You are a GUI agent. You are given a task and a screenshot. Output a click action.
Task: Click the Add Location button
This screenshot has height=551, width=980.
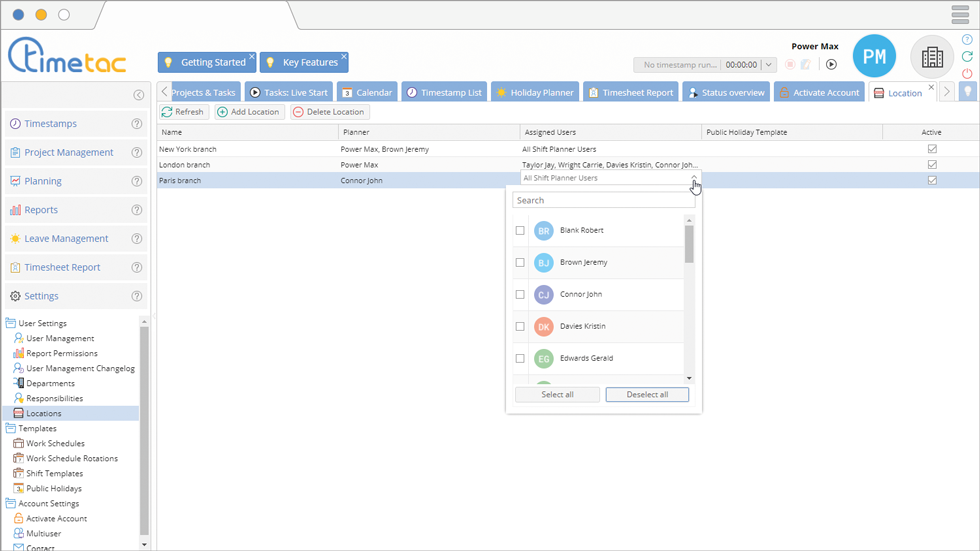[x=249, y=112]
